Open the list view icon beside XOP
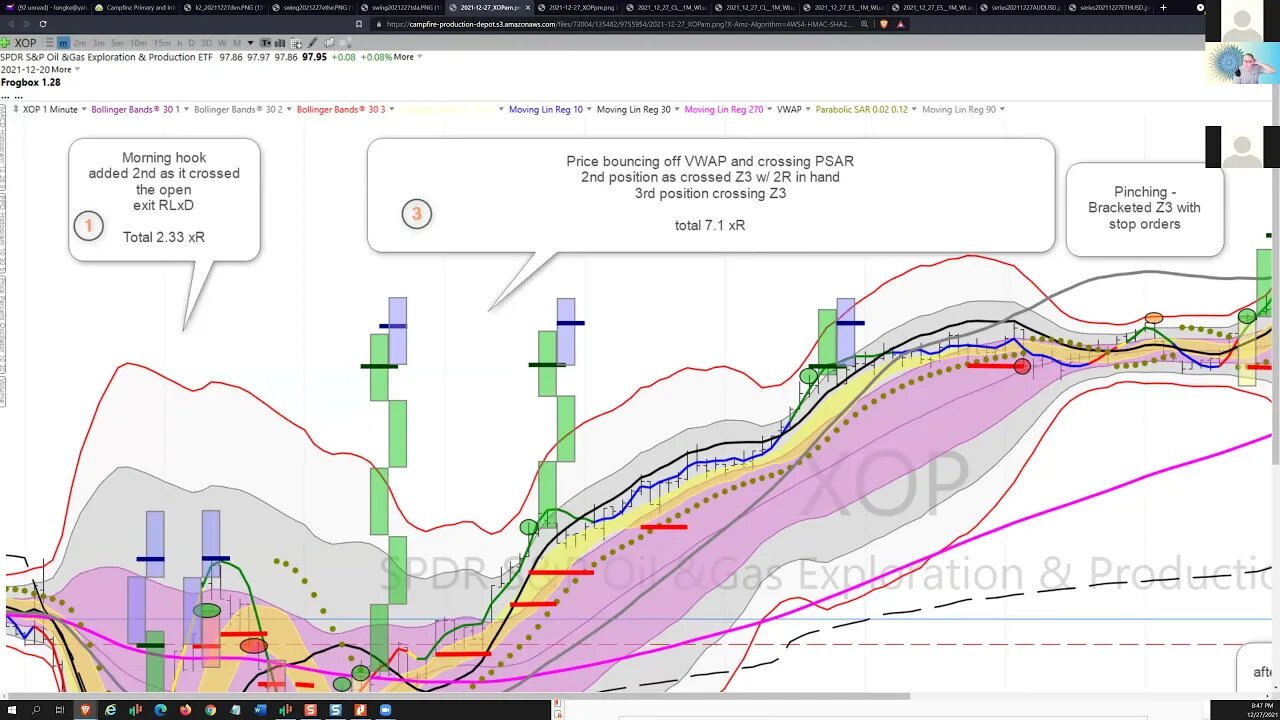The height and width of the screenshot is (720, 1280). (49, 43)
